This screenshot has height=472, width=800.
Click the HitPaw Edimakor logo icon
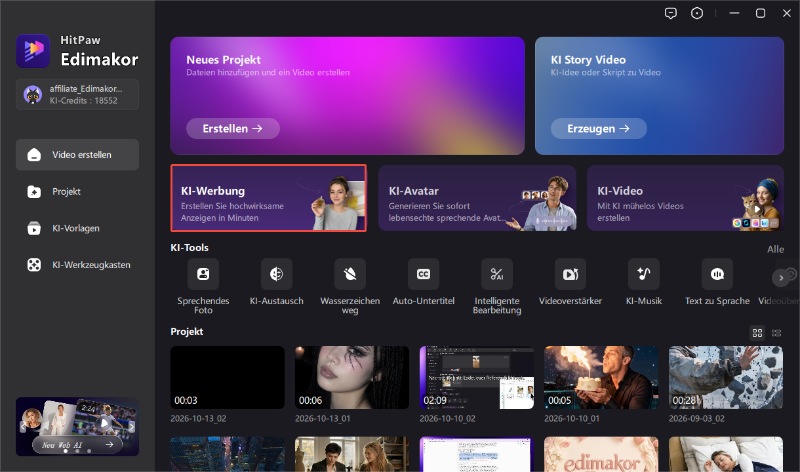33,51
